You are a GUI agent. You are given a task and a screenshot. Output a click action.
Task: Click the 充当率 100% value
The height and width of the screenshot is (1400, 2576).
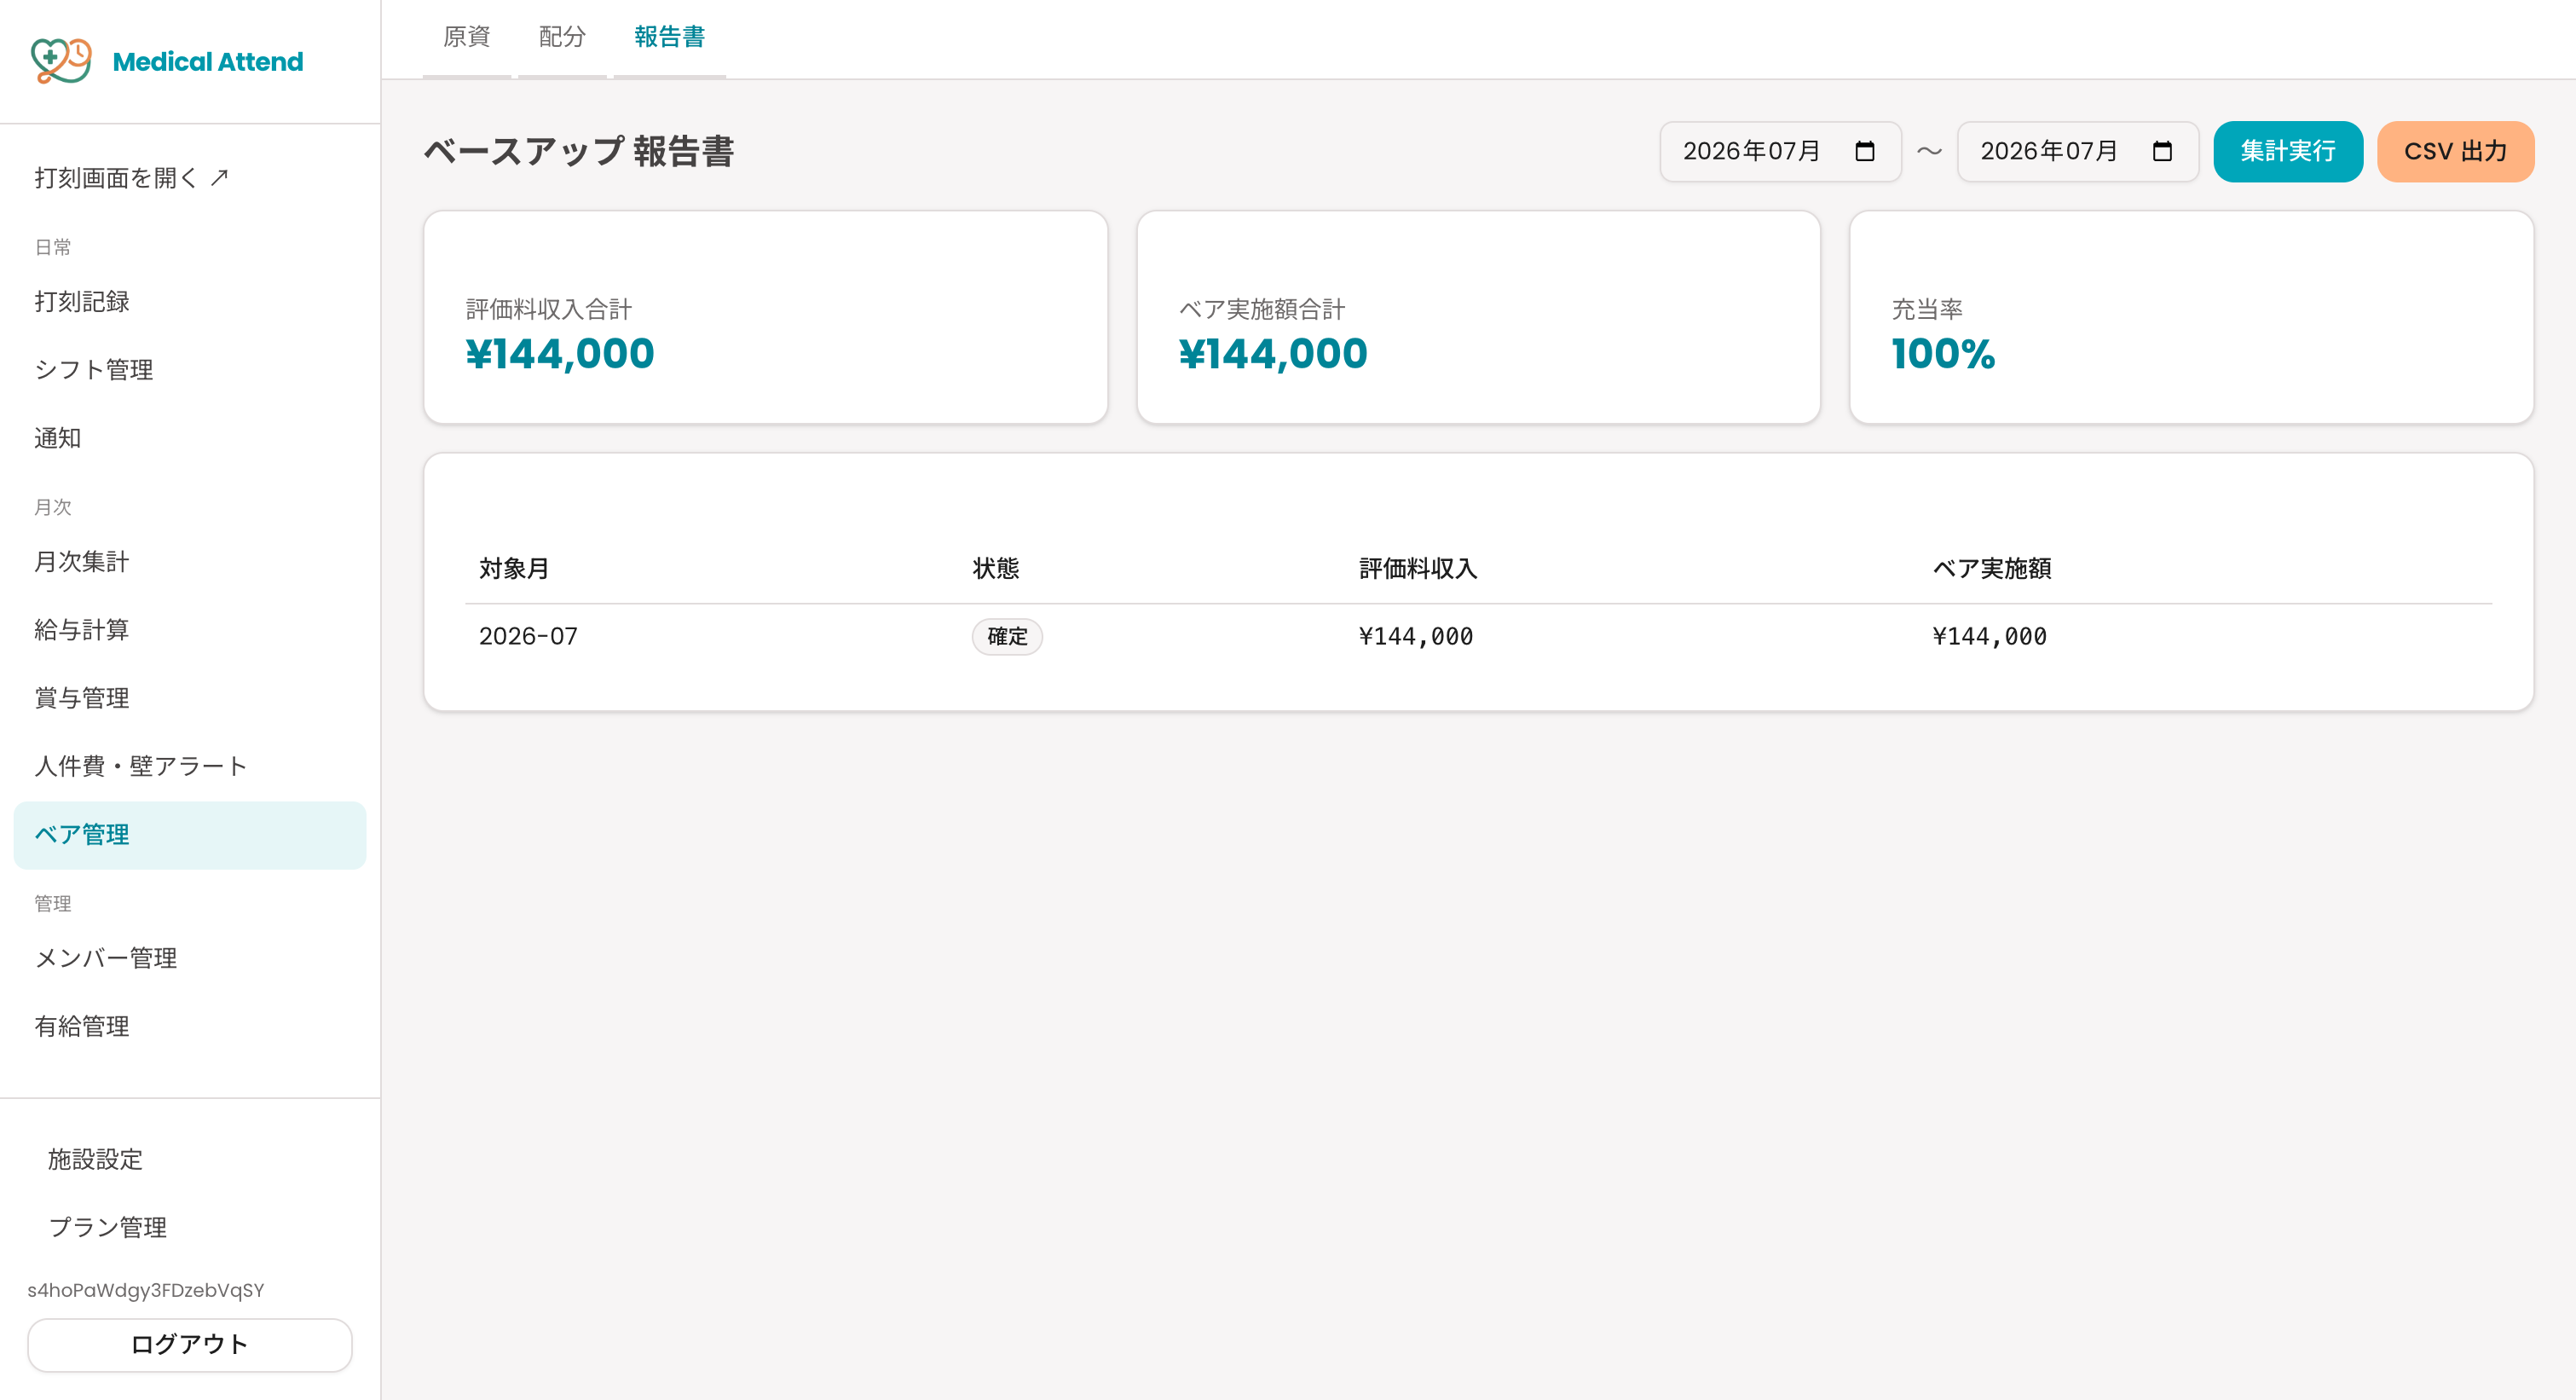pos(1943,354)
